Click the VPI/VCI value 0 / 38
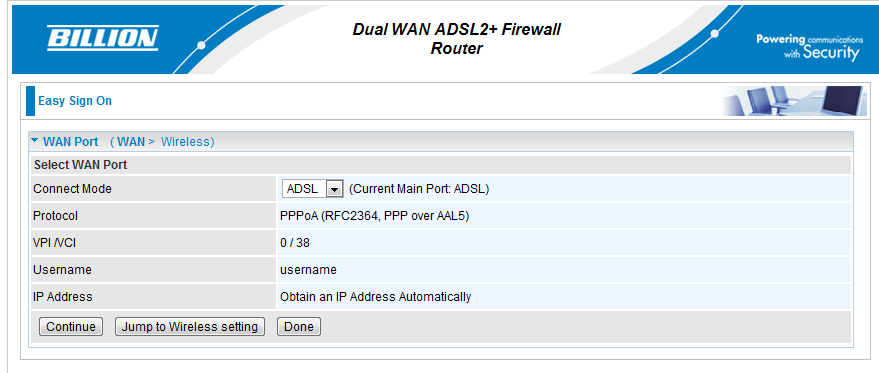Image resolution: width=879 pixels, height=373 pixels. coord(295,243)
